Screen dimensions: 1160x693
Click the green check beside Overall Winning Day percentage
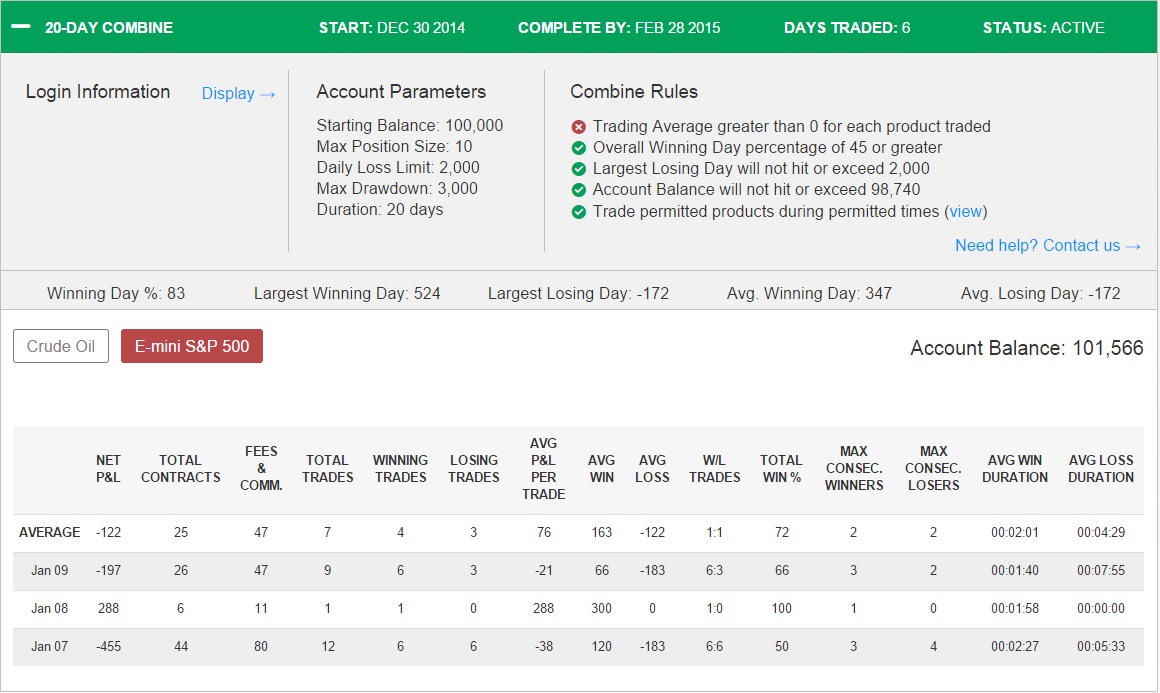(579, 148)
